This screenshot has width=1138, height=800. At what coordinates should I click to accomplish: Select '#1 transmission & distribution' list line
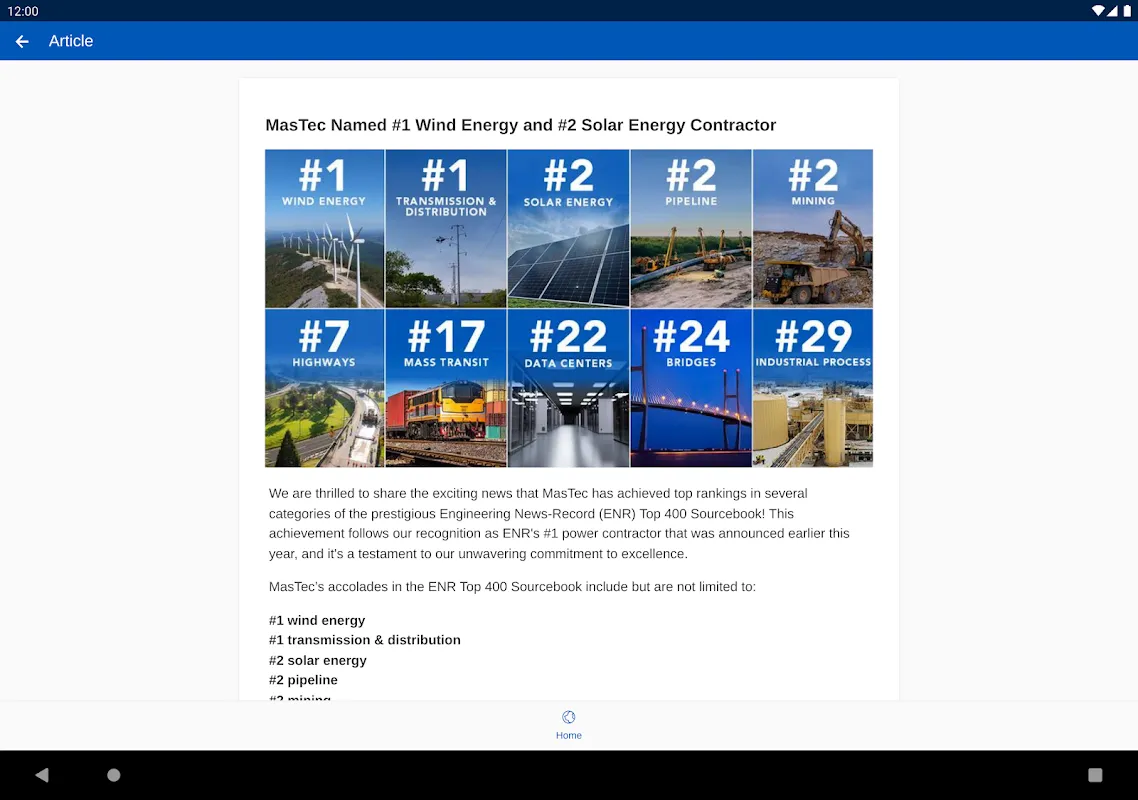(x=364, y=640)
